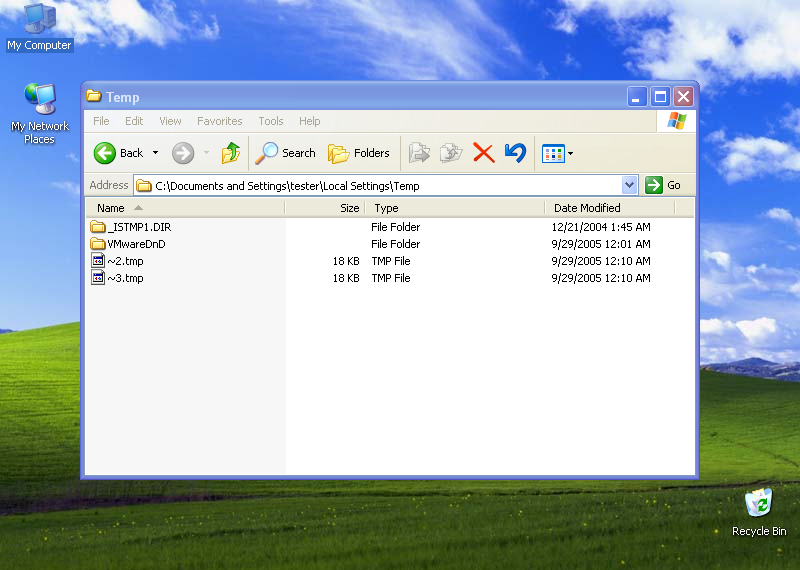Close the Temp window
Viewport: 800px width, 570px height.
(684, 96)
